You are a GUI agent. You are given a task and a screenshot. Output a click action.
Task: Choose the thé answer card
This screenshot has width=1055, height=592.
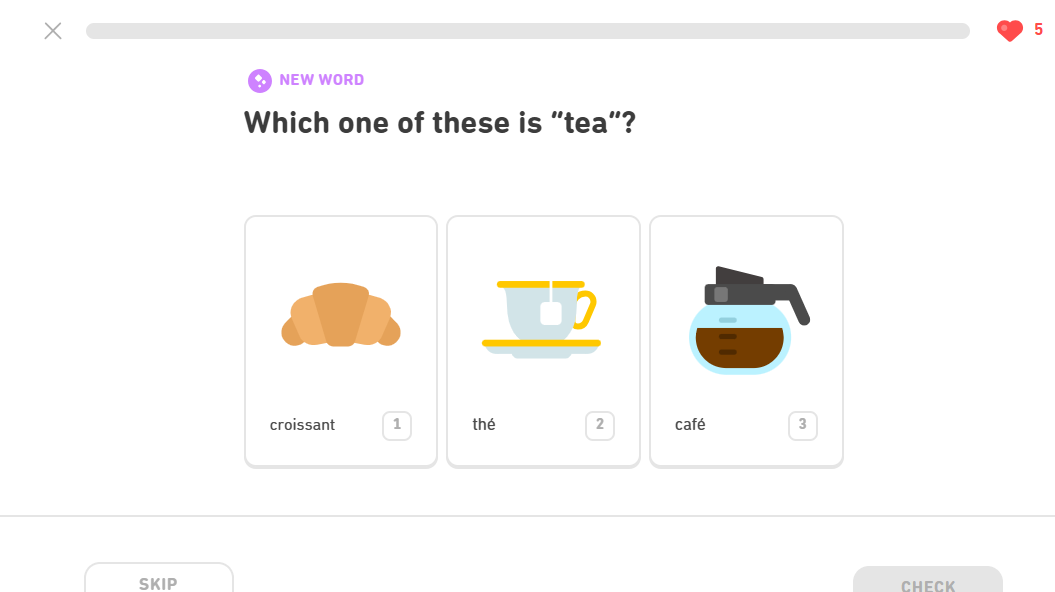coord(543,340)
